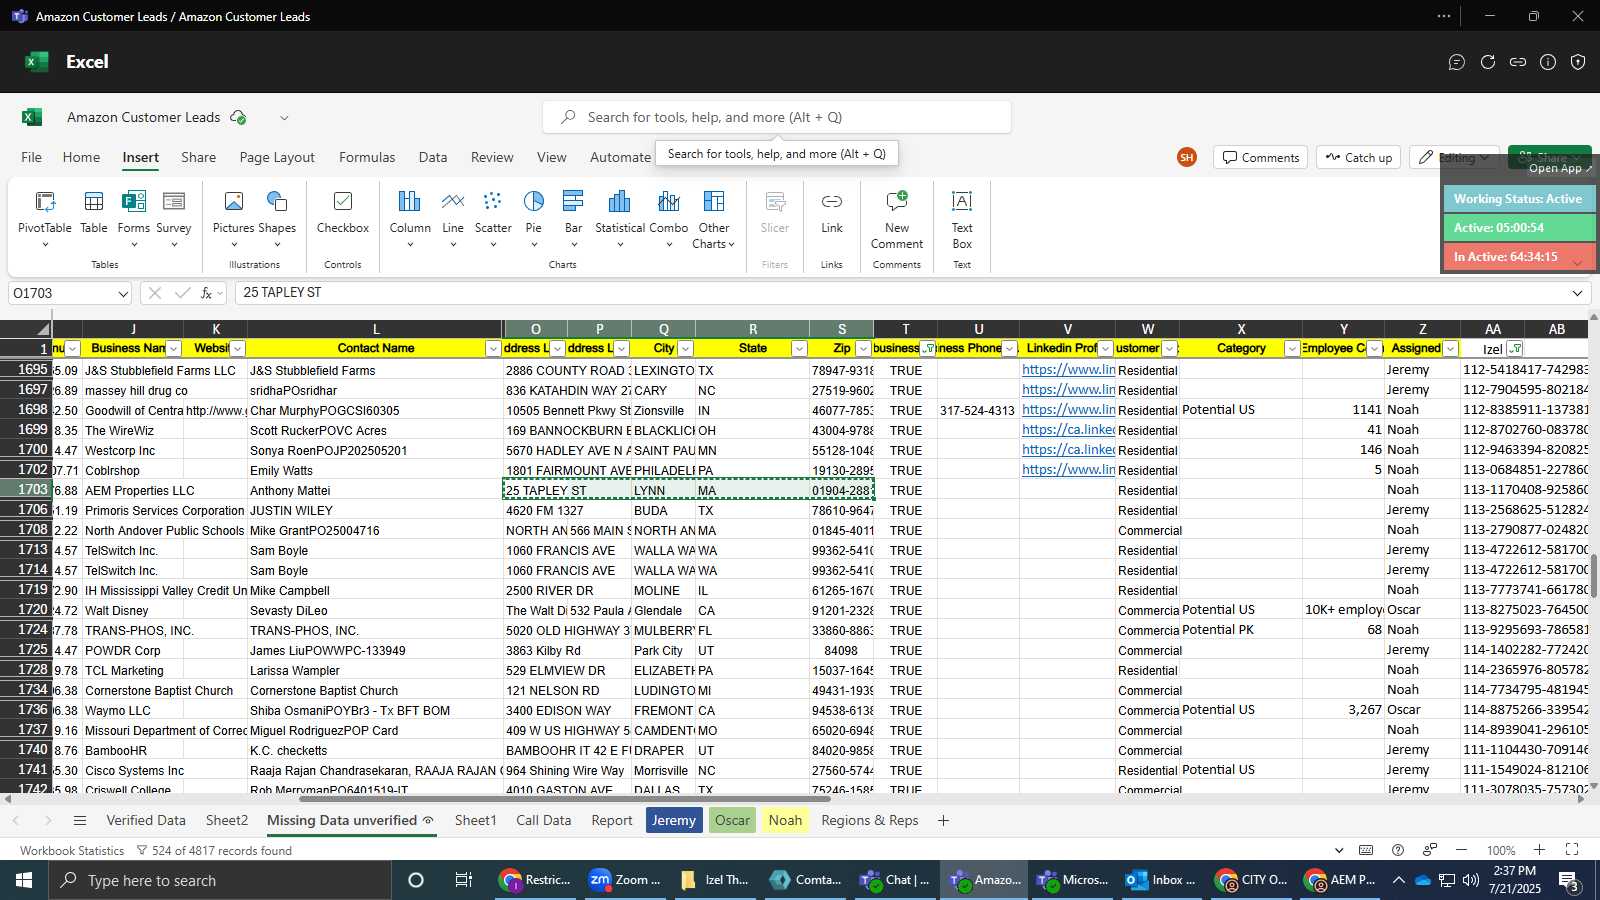Viewport: 1600px width, 900px height.
Task: Click zoom out minus in status bar
Action: (1461, 850)
